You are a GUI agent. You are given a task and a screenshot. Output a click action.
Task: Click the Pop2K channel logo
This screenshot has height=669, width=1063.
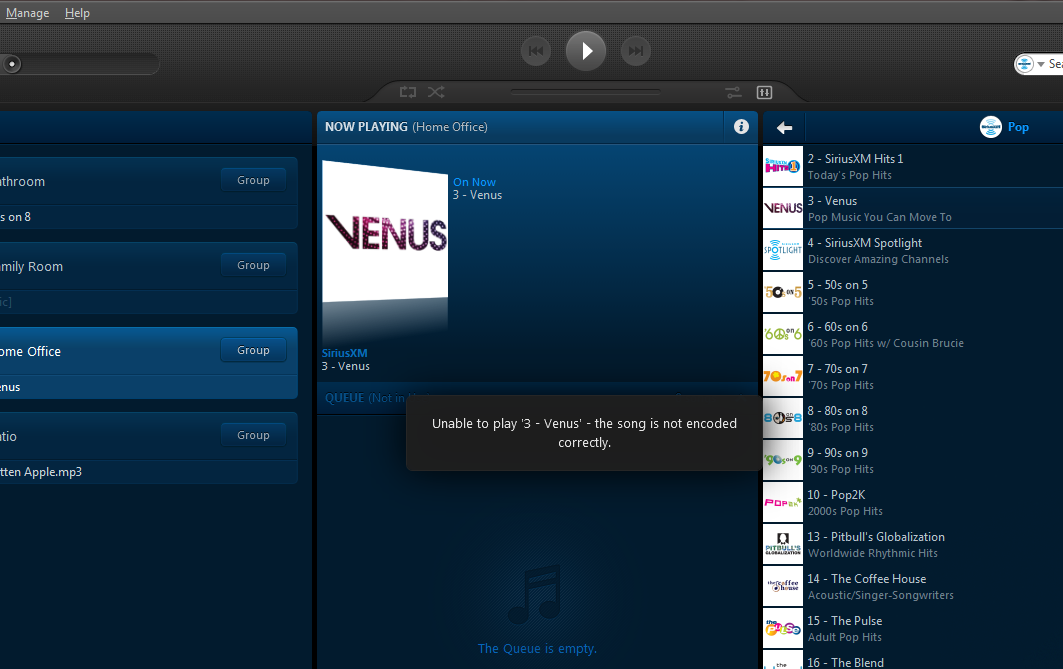[783, 502]
